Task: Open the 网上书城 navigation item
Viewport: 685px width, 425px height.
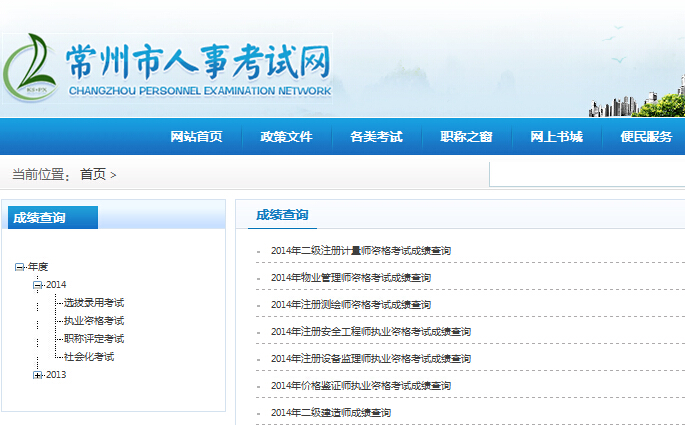Action: [557, 137]
